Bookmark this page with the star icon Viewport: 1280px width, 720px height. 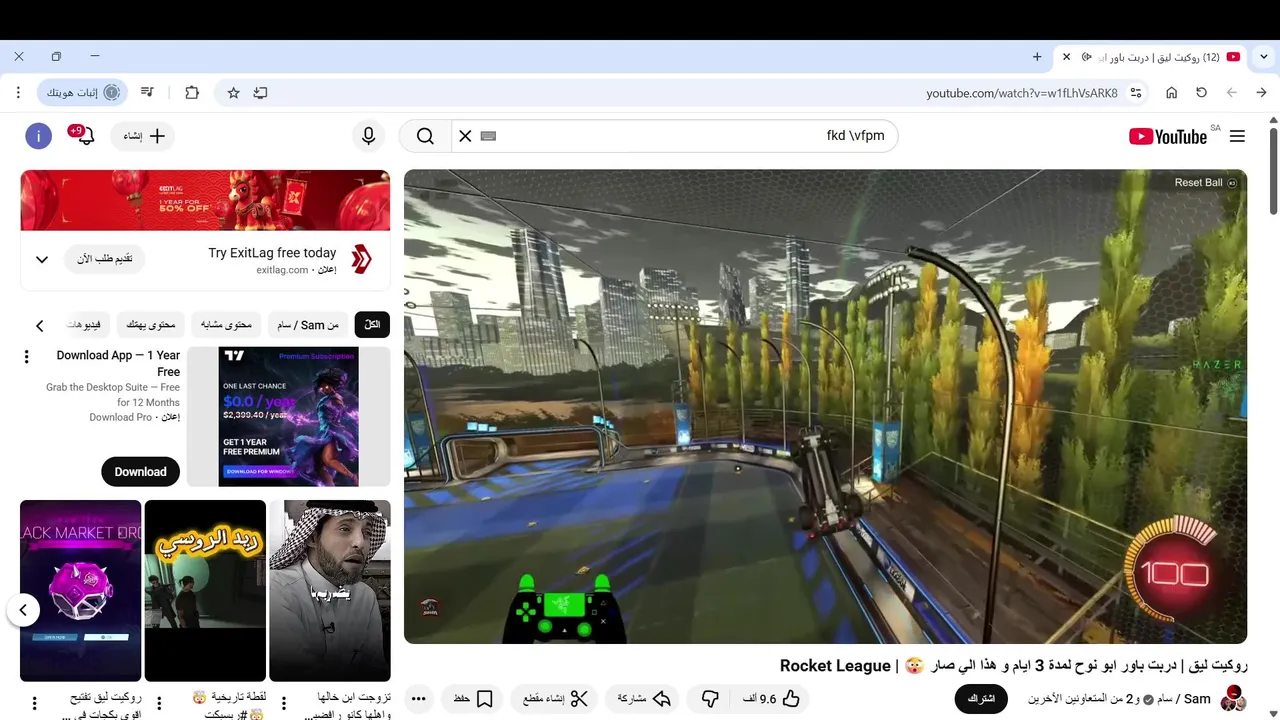[233, 92]
